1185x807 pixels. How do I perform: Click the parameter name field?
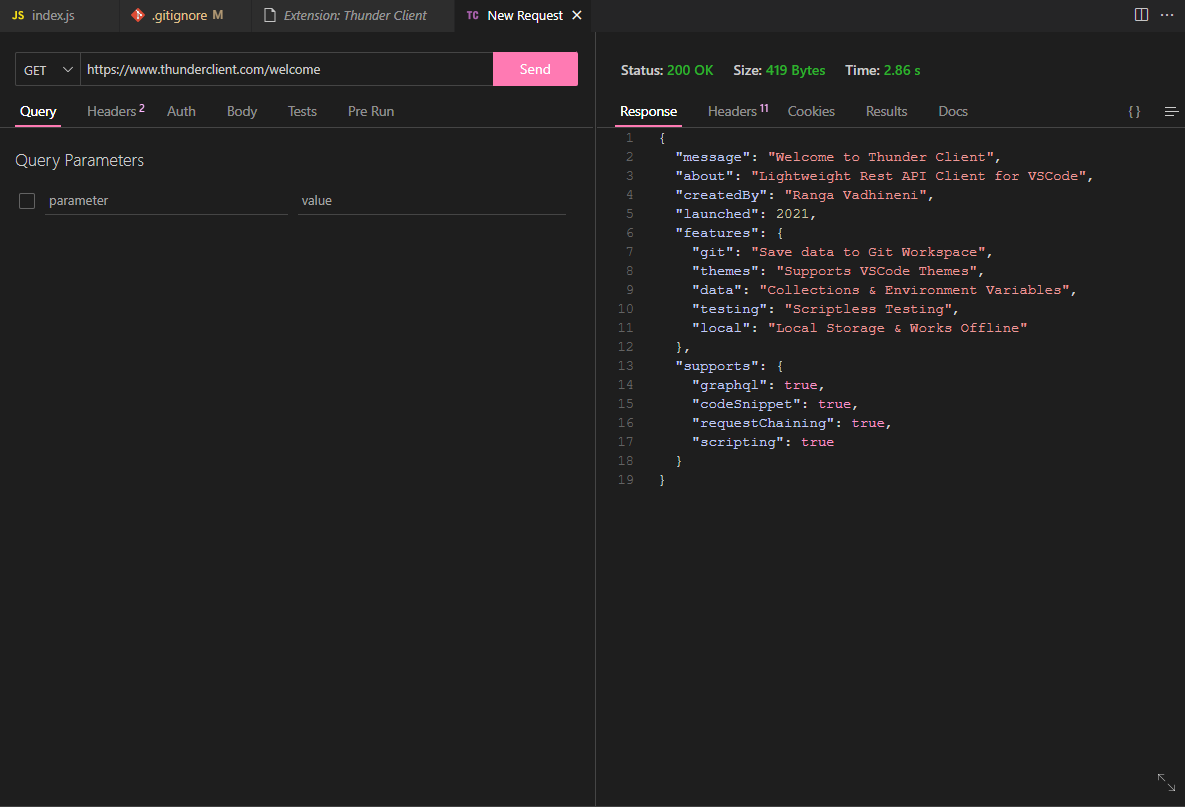(166, 201)
